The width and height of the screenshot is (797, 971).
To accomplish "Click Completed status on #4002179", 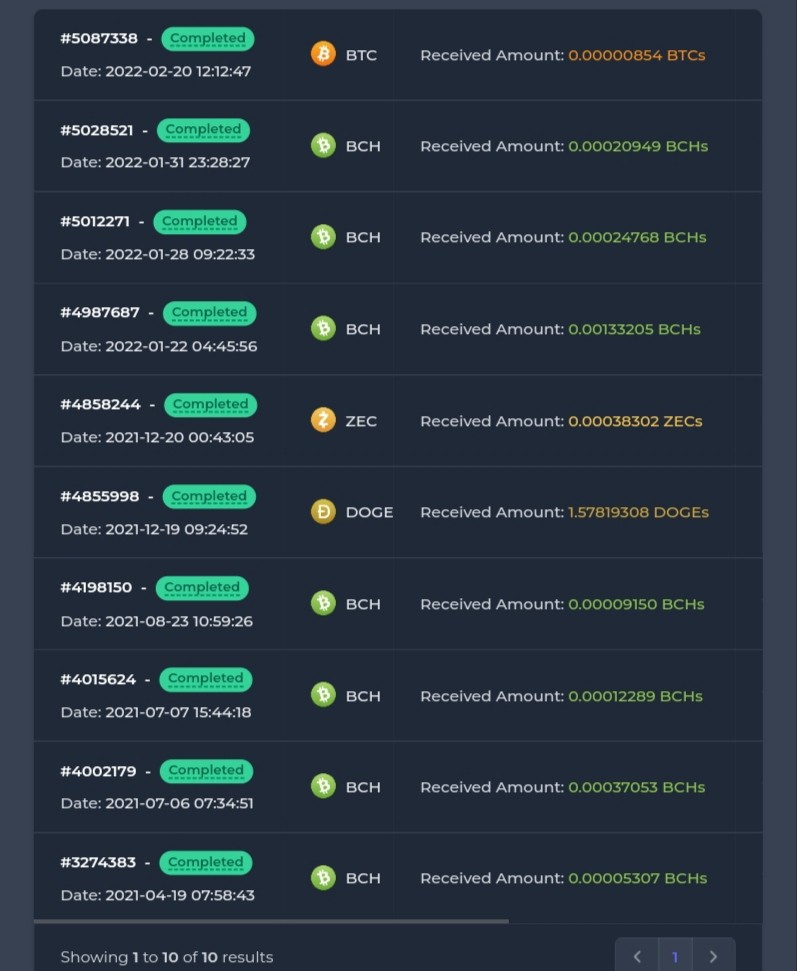I will point(206,770).
